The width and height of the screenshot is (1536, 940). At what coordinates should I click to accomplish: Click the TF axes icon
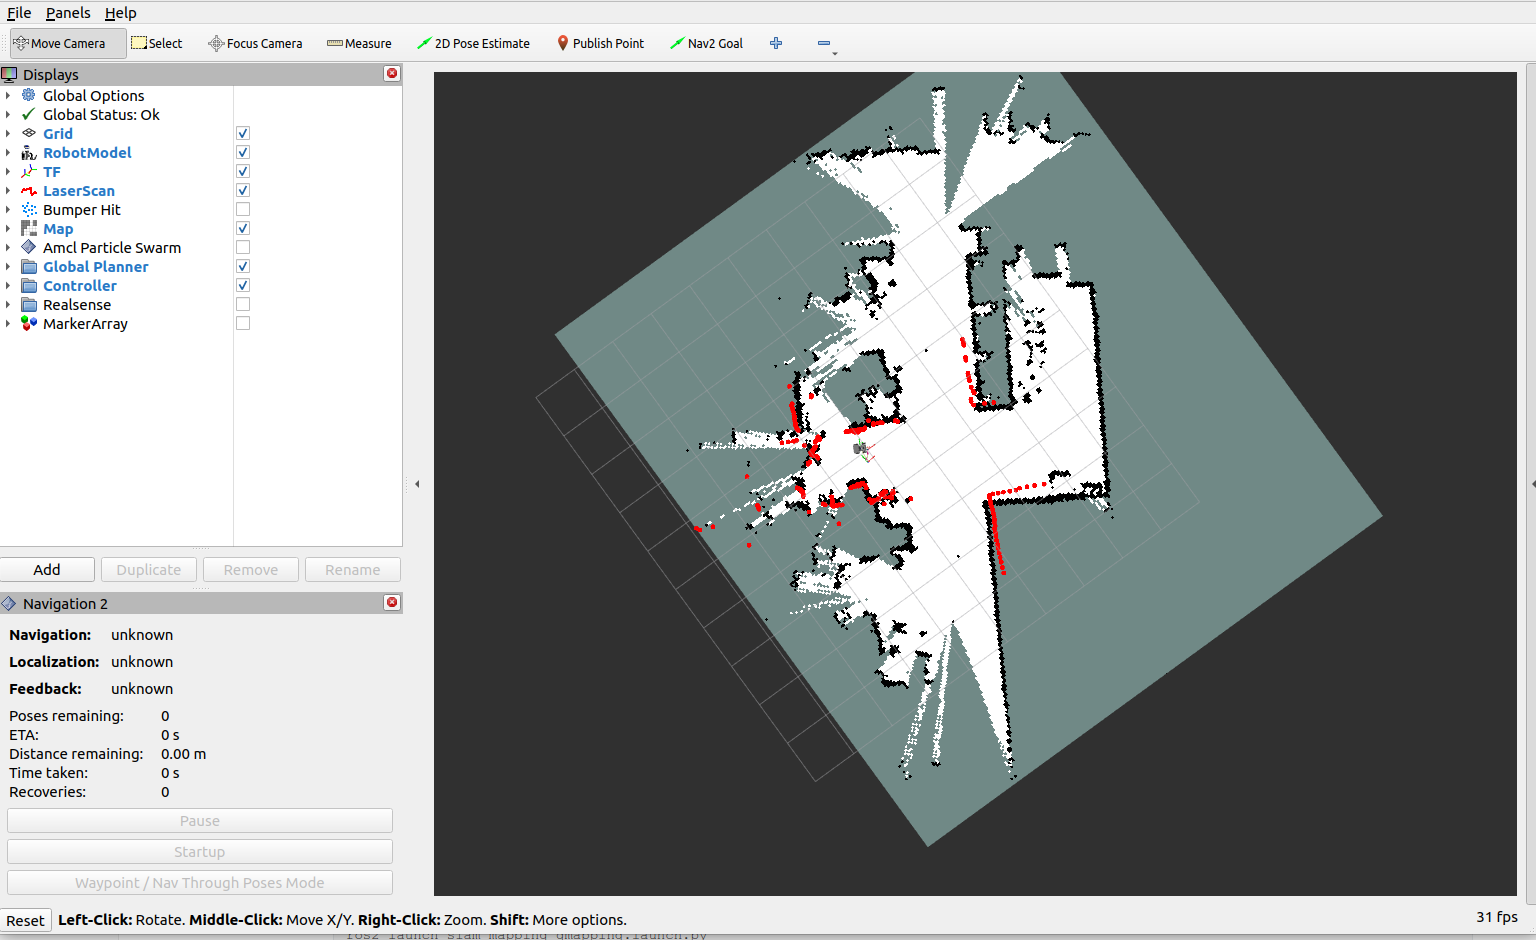29,171
